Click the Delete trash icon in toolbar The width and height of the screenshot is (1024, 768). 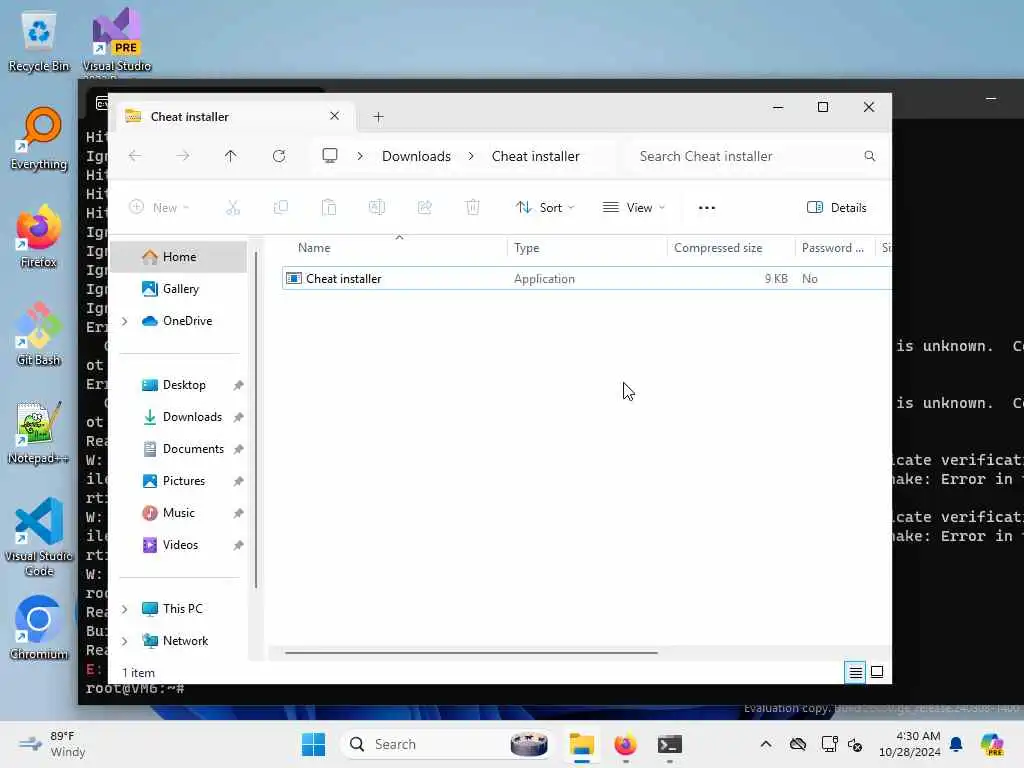pyautogui.click(x=472, y=208)
